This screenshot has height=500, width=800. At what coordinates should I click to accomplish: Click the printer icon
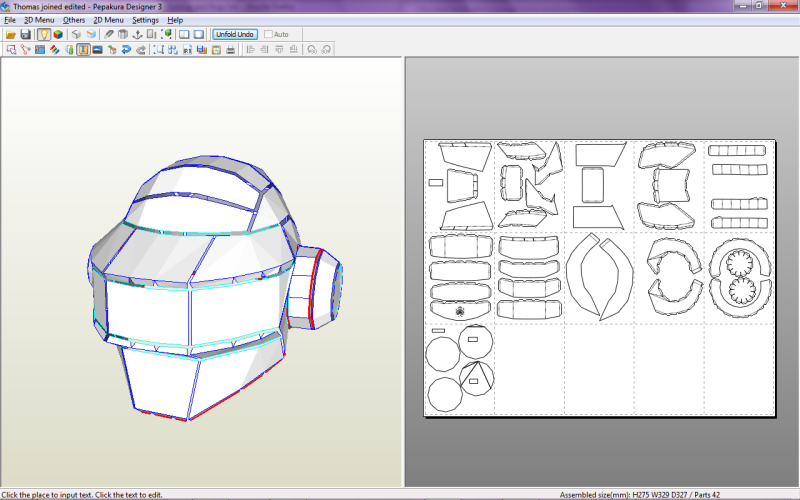click(231, 49)
